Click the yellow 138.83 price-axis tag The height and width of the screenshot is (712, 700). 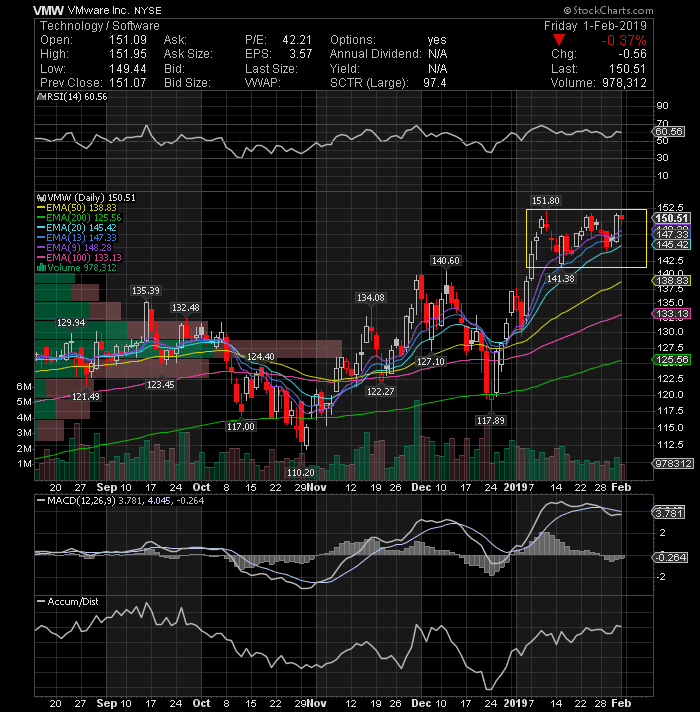(x=671, y=281)
